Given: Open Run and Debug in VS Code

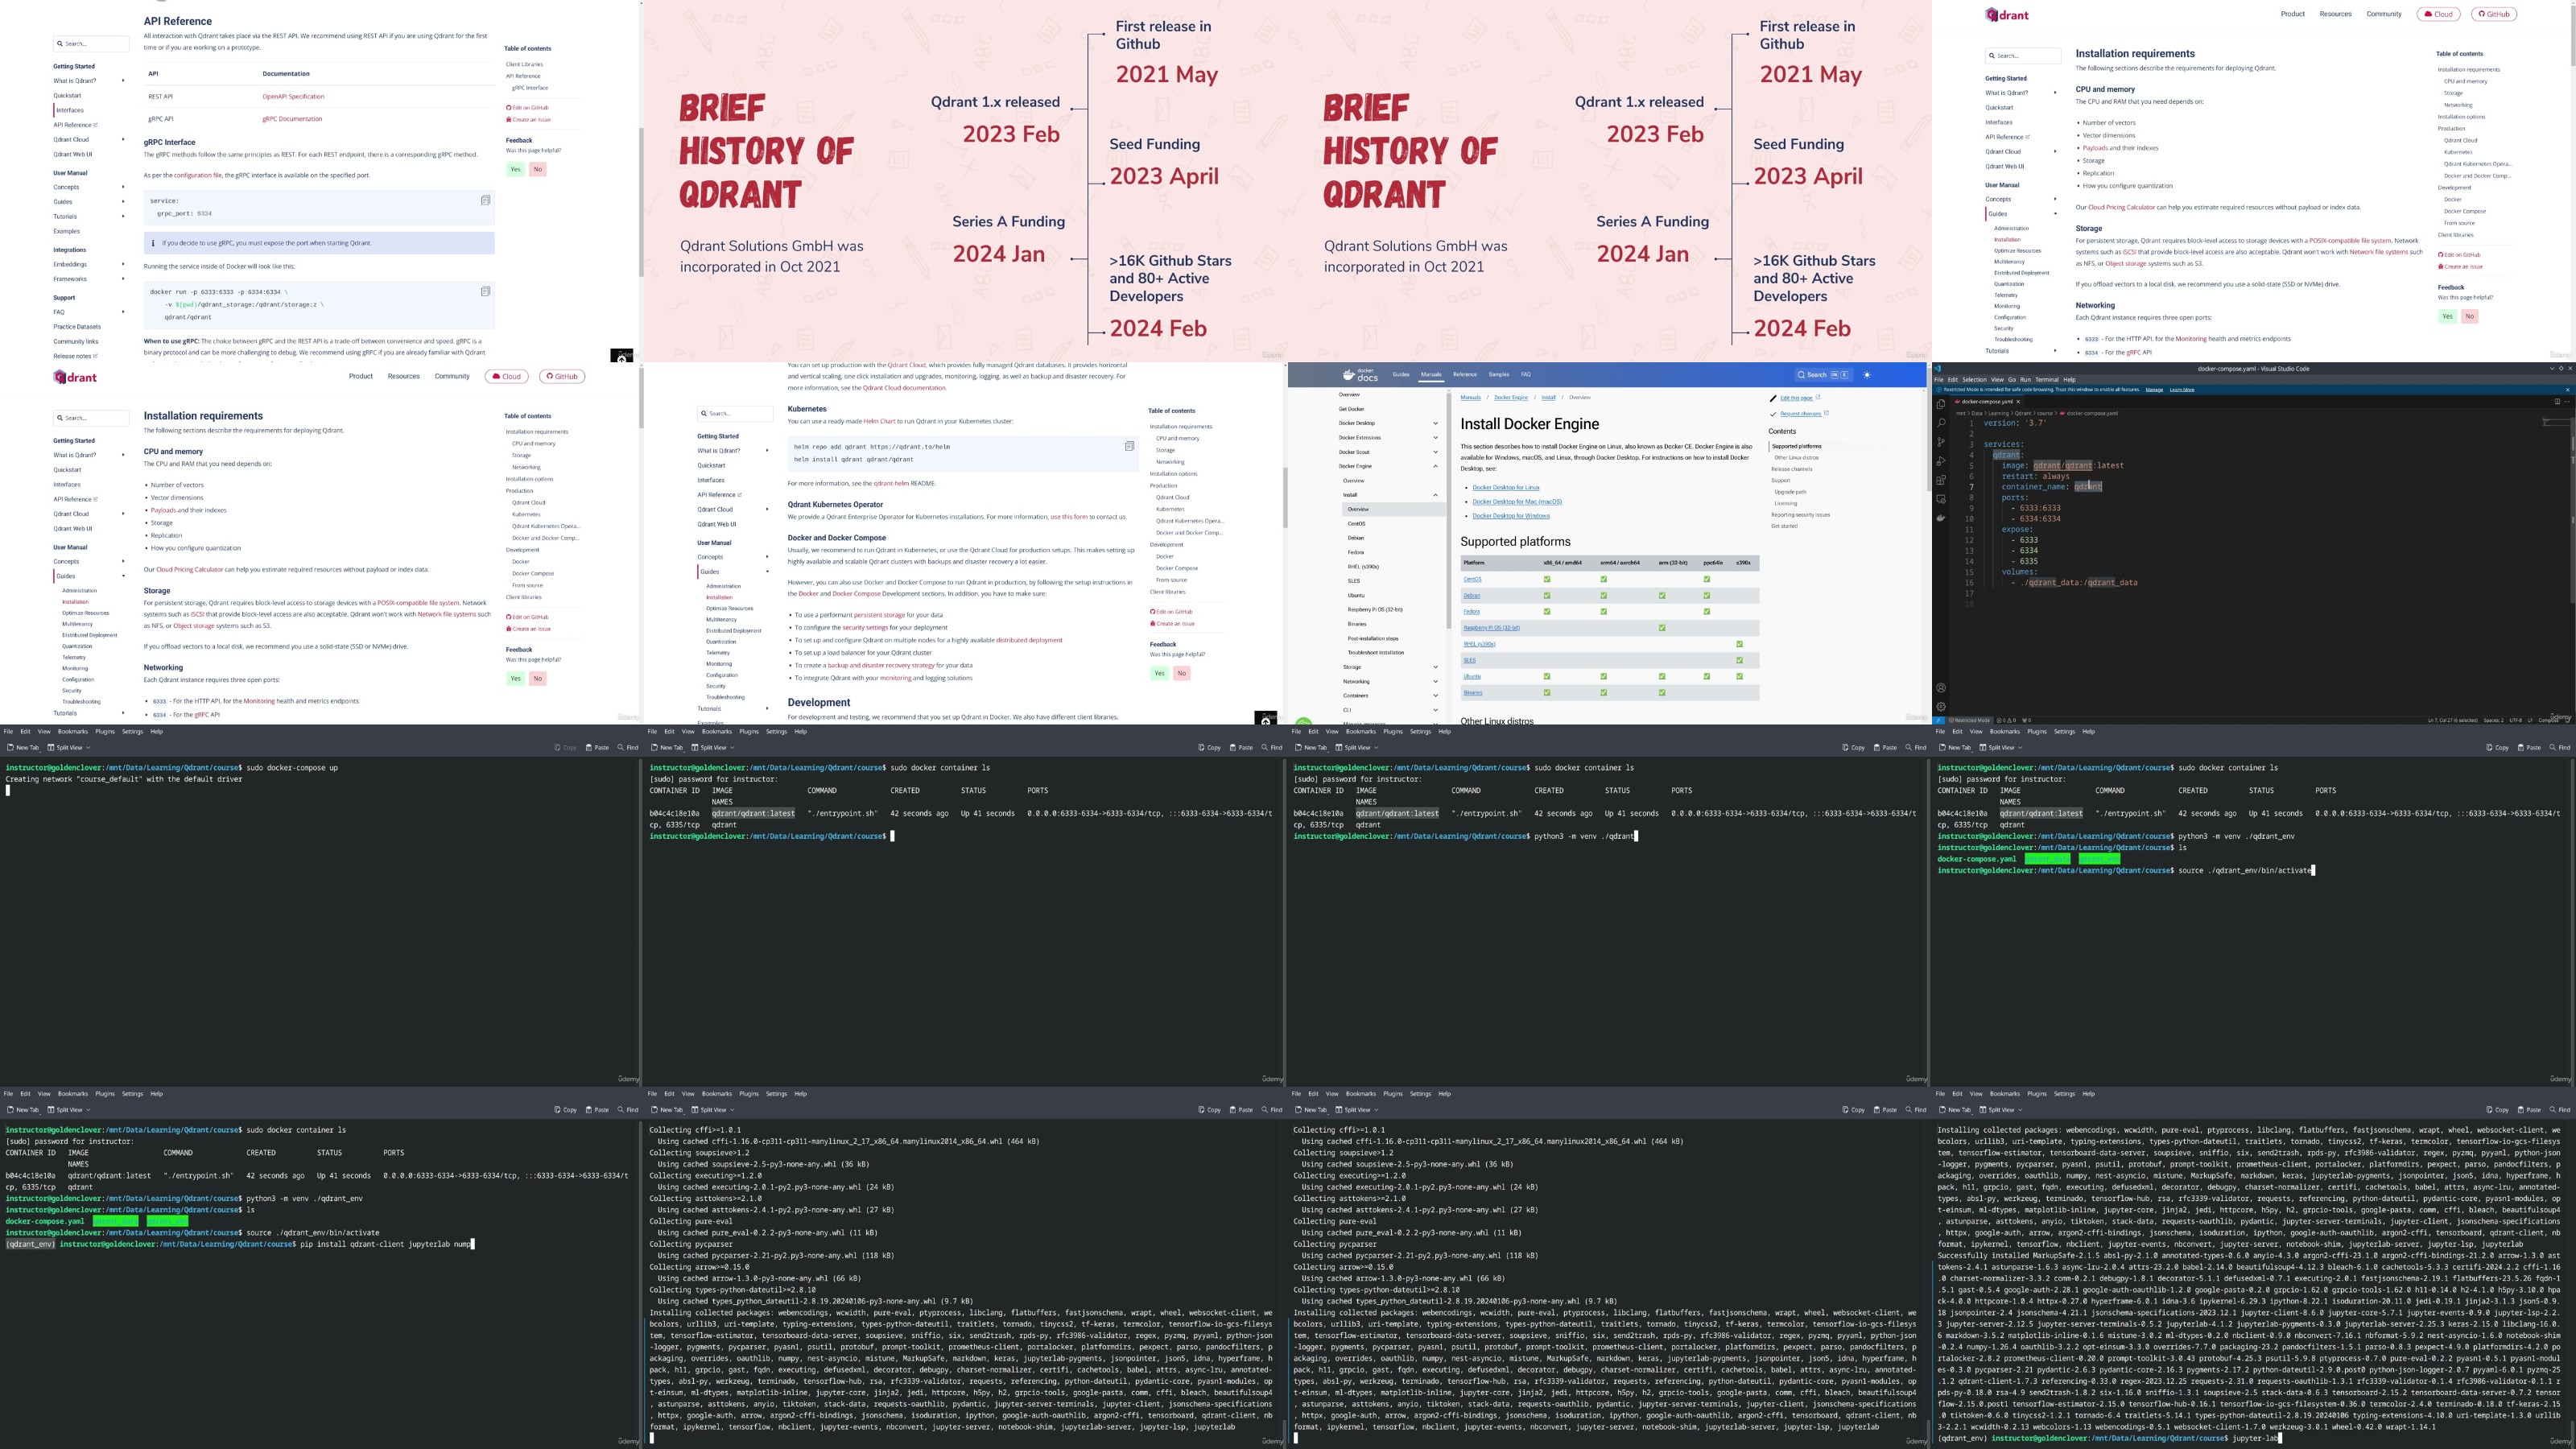Looking at the screenshot, I should pyautogui.click(x=1941, y=461).
